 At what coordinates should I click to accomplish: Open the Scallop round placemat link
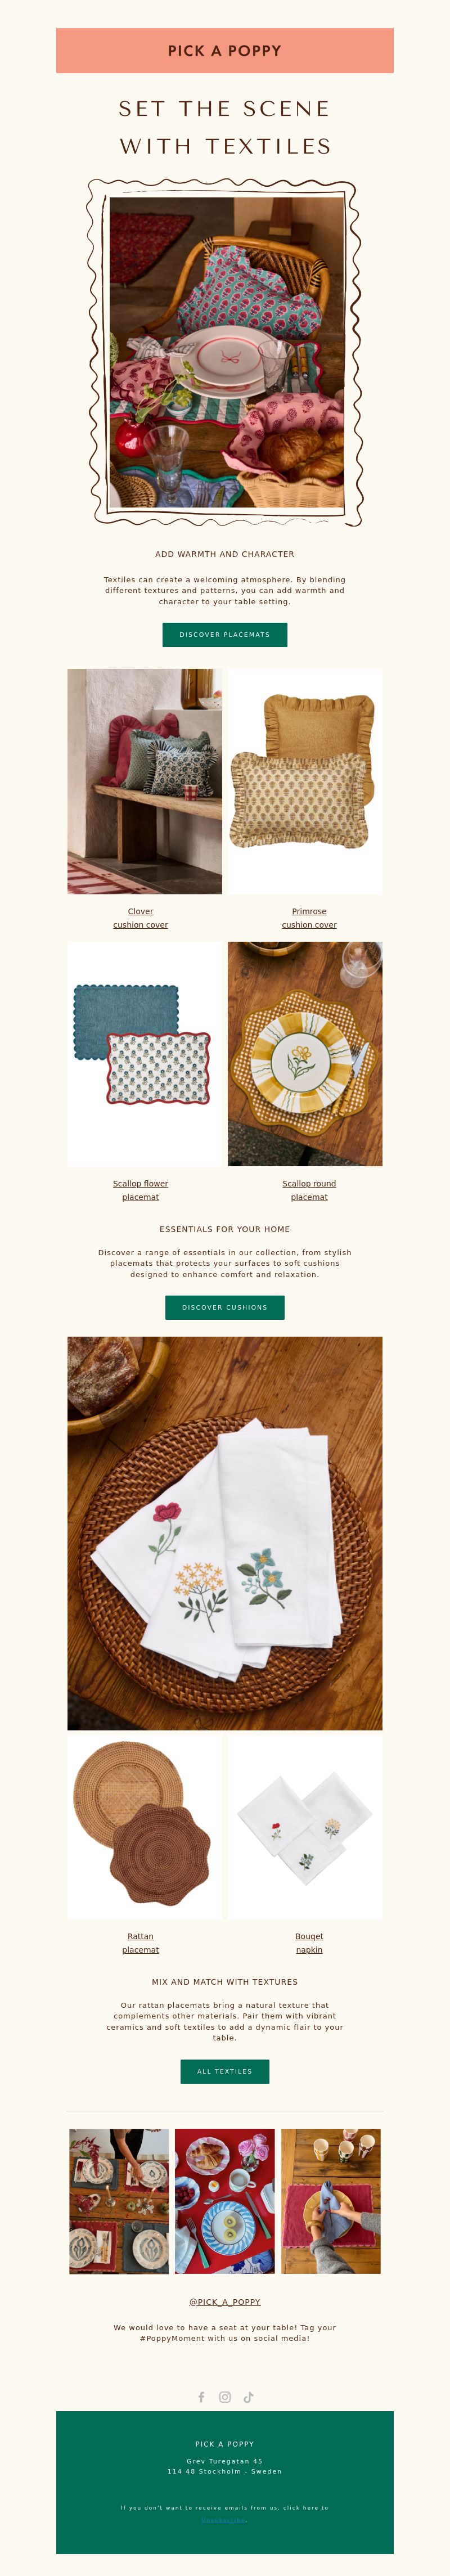pos(309,1190)
